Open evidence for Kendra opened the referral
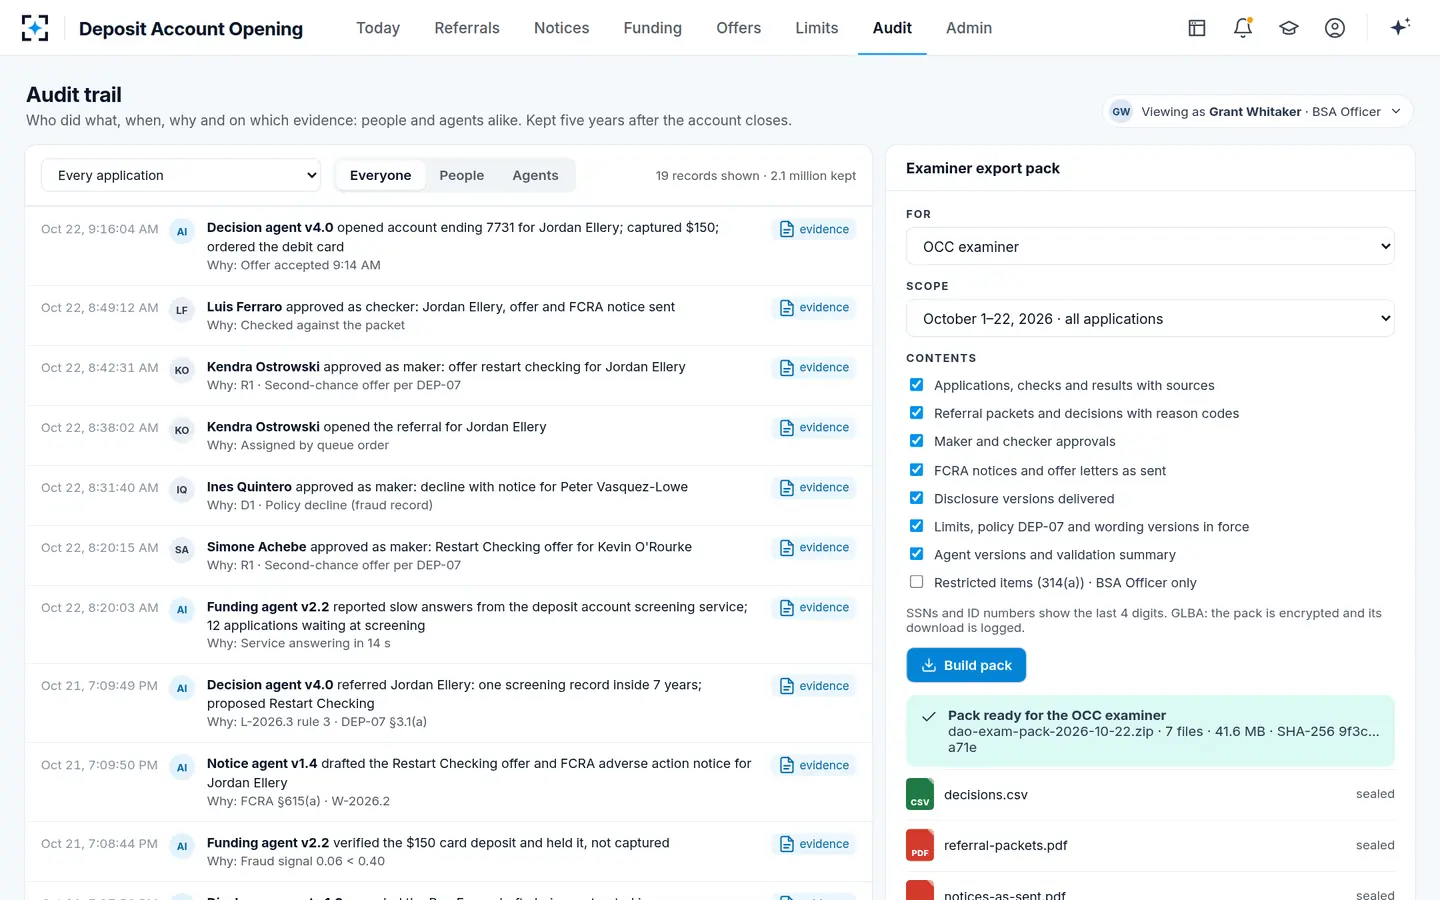Image resolution: width=1440 pixels, height=900 pixels. pyautogui.click(x=814, y=428)
